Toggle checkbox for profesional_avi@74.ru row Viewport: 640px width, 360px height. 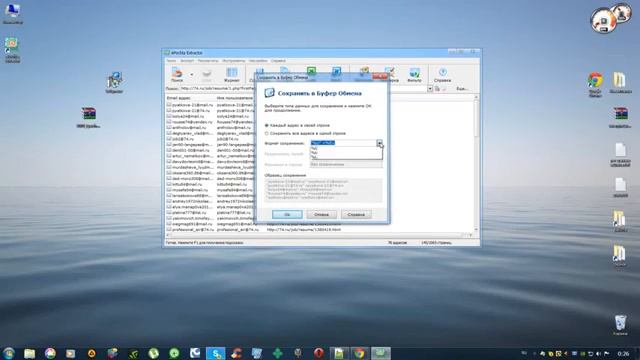[169, 229]
